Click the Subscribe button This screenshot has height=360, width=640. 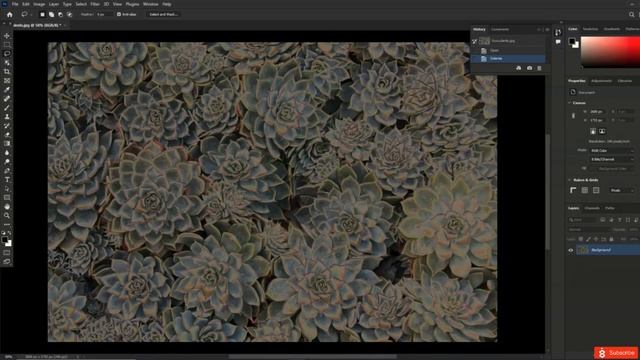pos(616,353)
